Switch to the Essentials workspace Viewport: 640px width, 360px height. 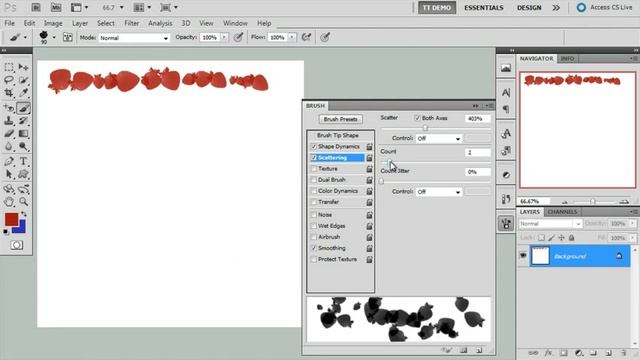484,7
